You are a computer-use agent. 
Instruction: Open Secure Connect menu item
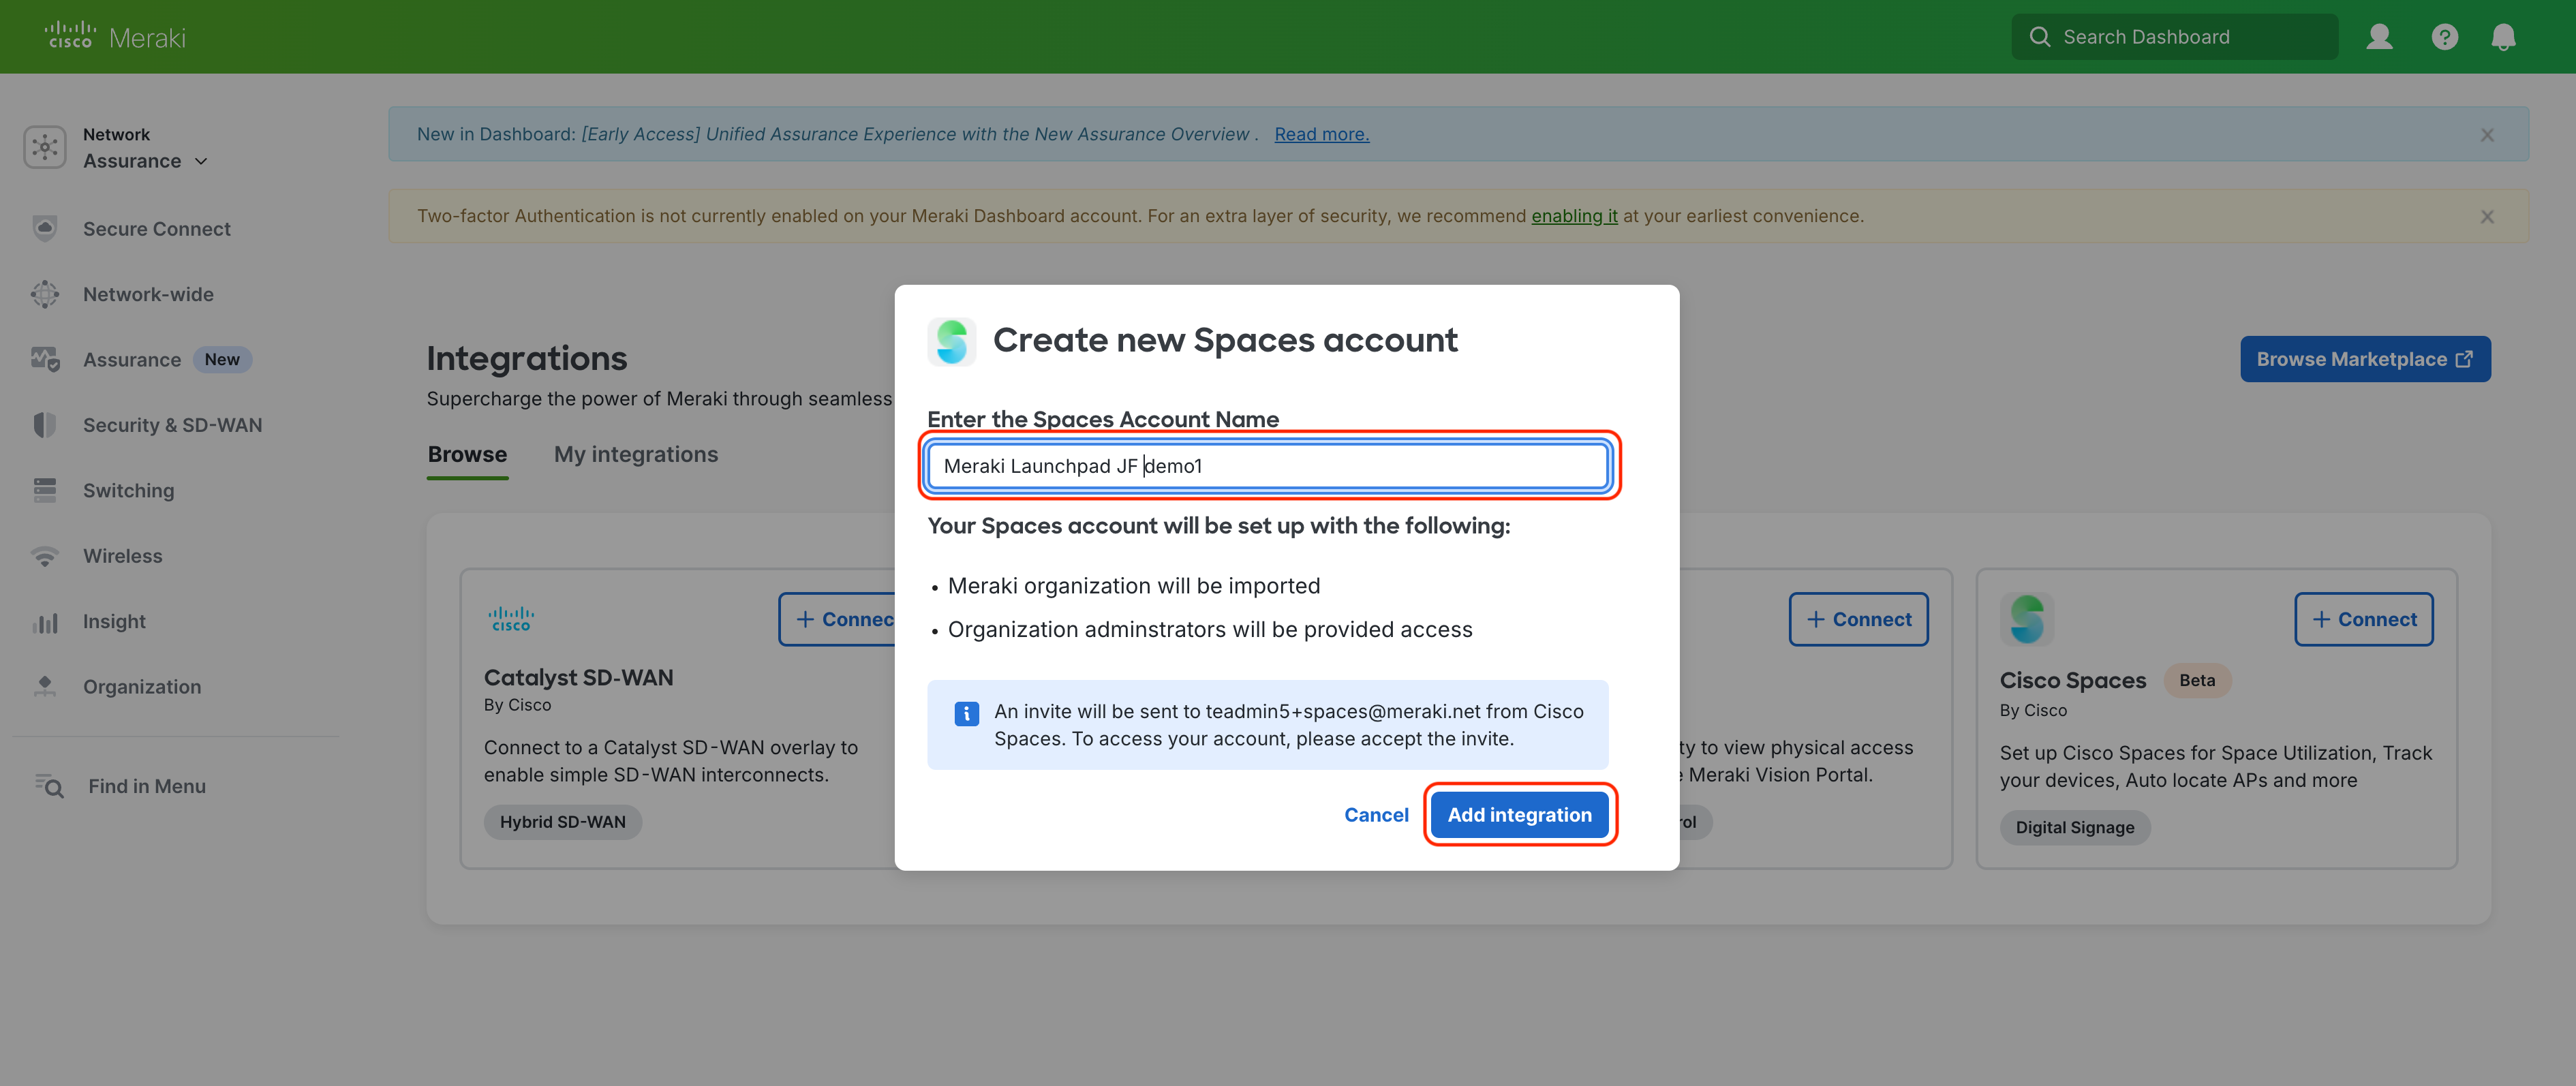pos(157,229)
